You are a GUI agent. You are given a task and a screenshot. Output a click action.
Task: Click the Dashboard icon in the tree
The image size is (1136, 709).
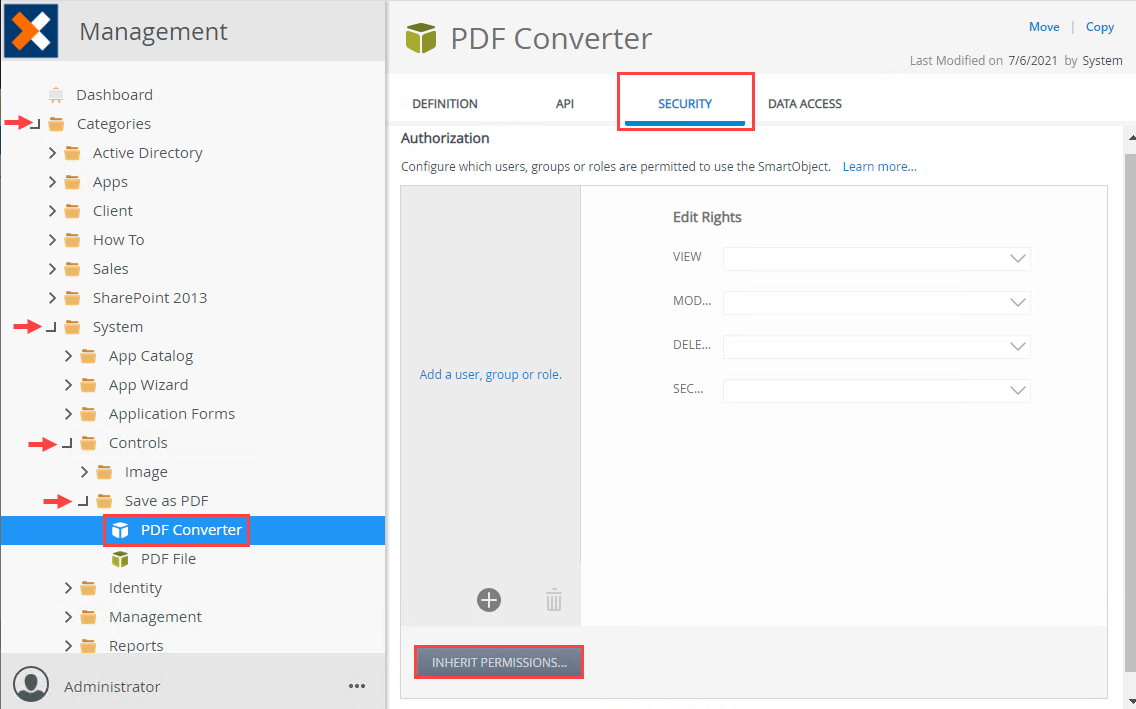click(x=56, y=95)
